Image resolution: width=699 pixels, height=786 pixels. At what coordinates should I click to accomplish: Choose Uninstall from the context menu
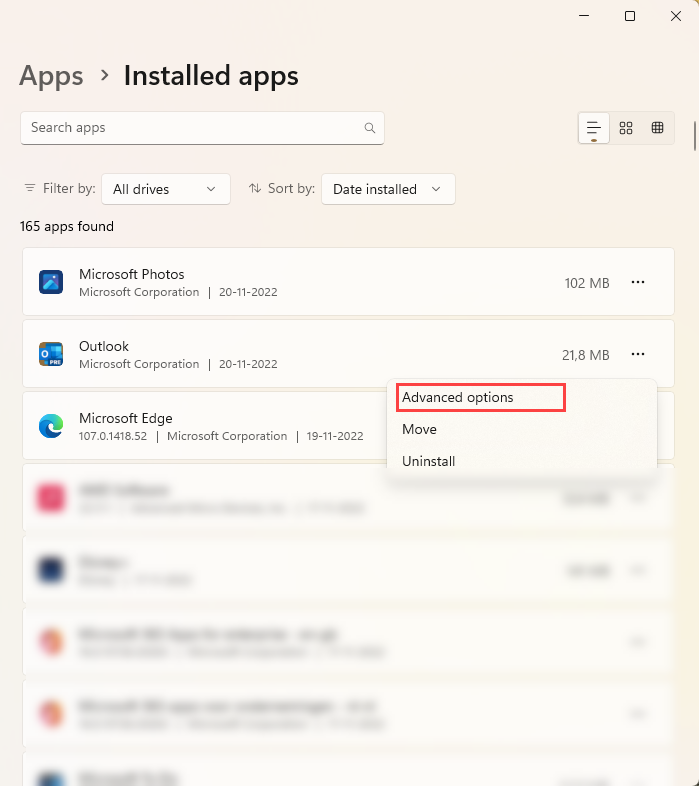[x=429, y=461]
